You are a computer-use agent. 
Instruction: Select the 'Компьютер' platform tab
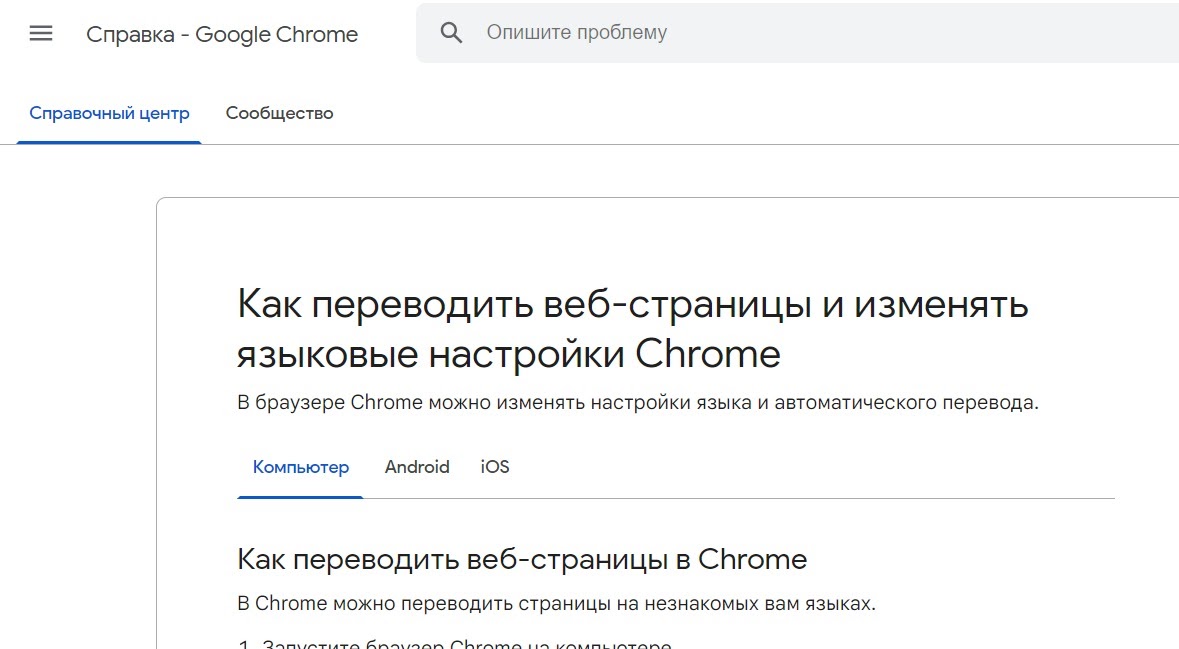click(x=301, y=467)
